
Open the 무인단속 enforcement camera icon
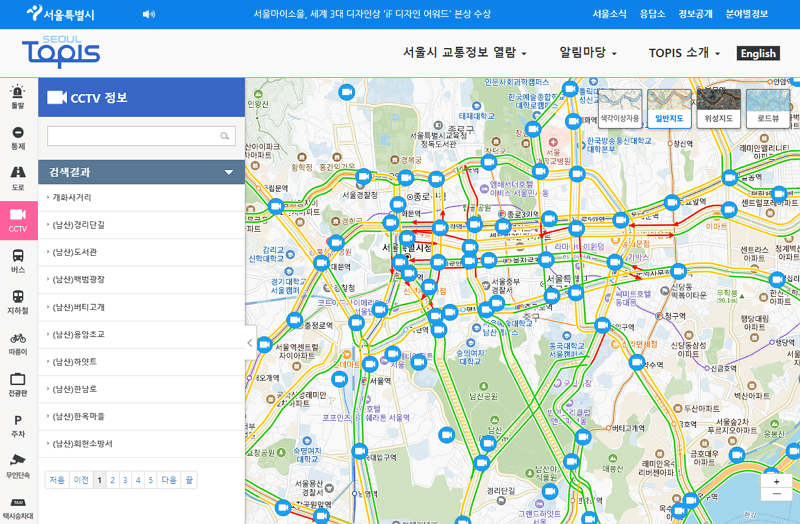click(18, 466)
